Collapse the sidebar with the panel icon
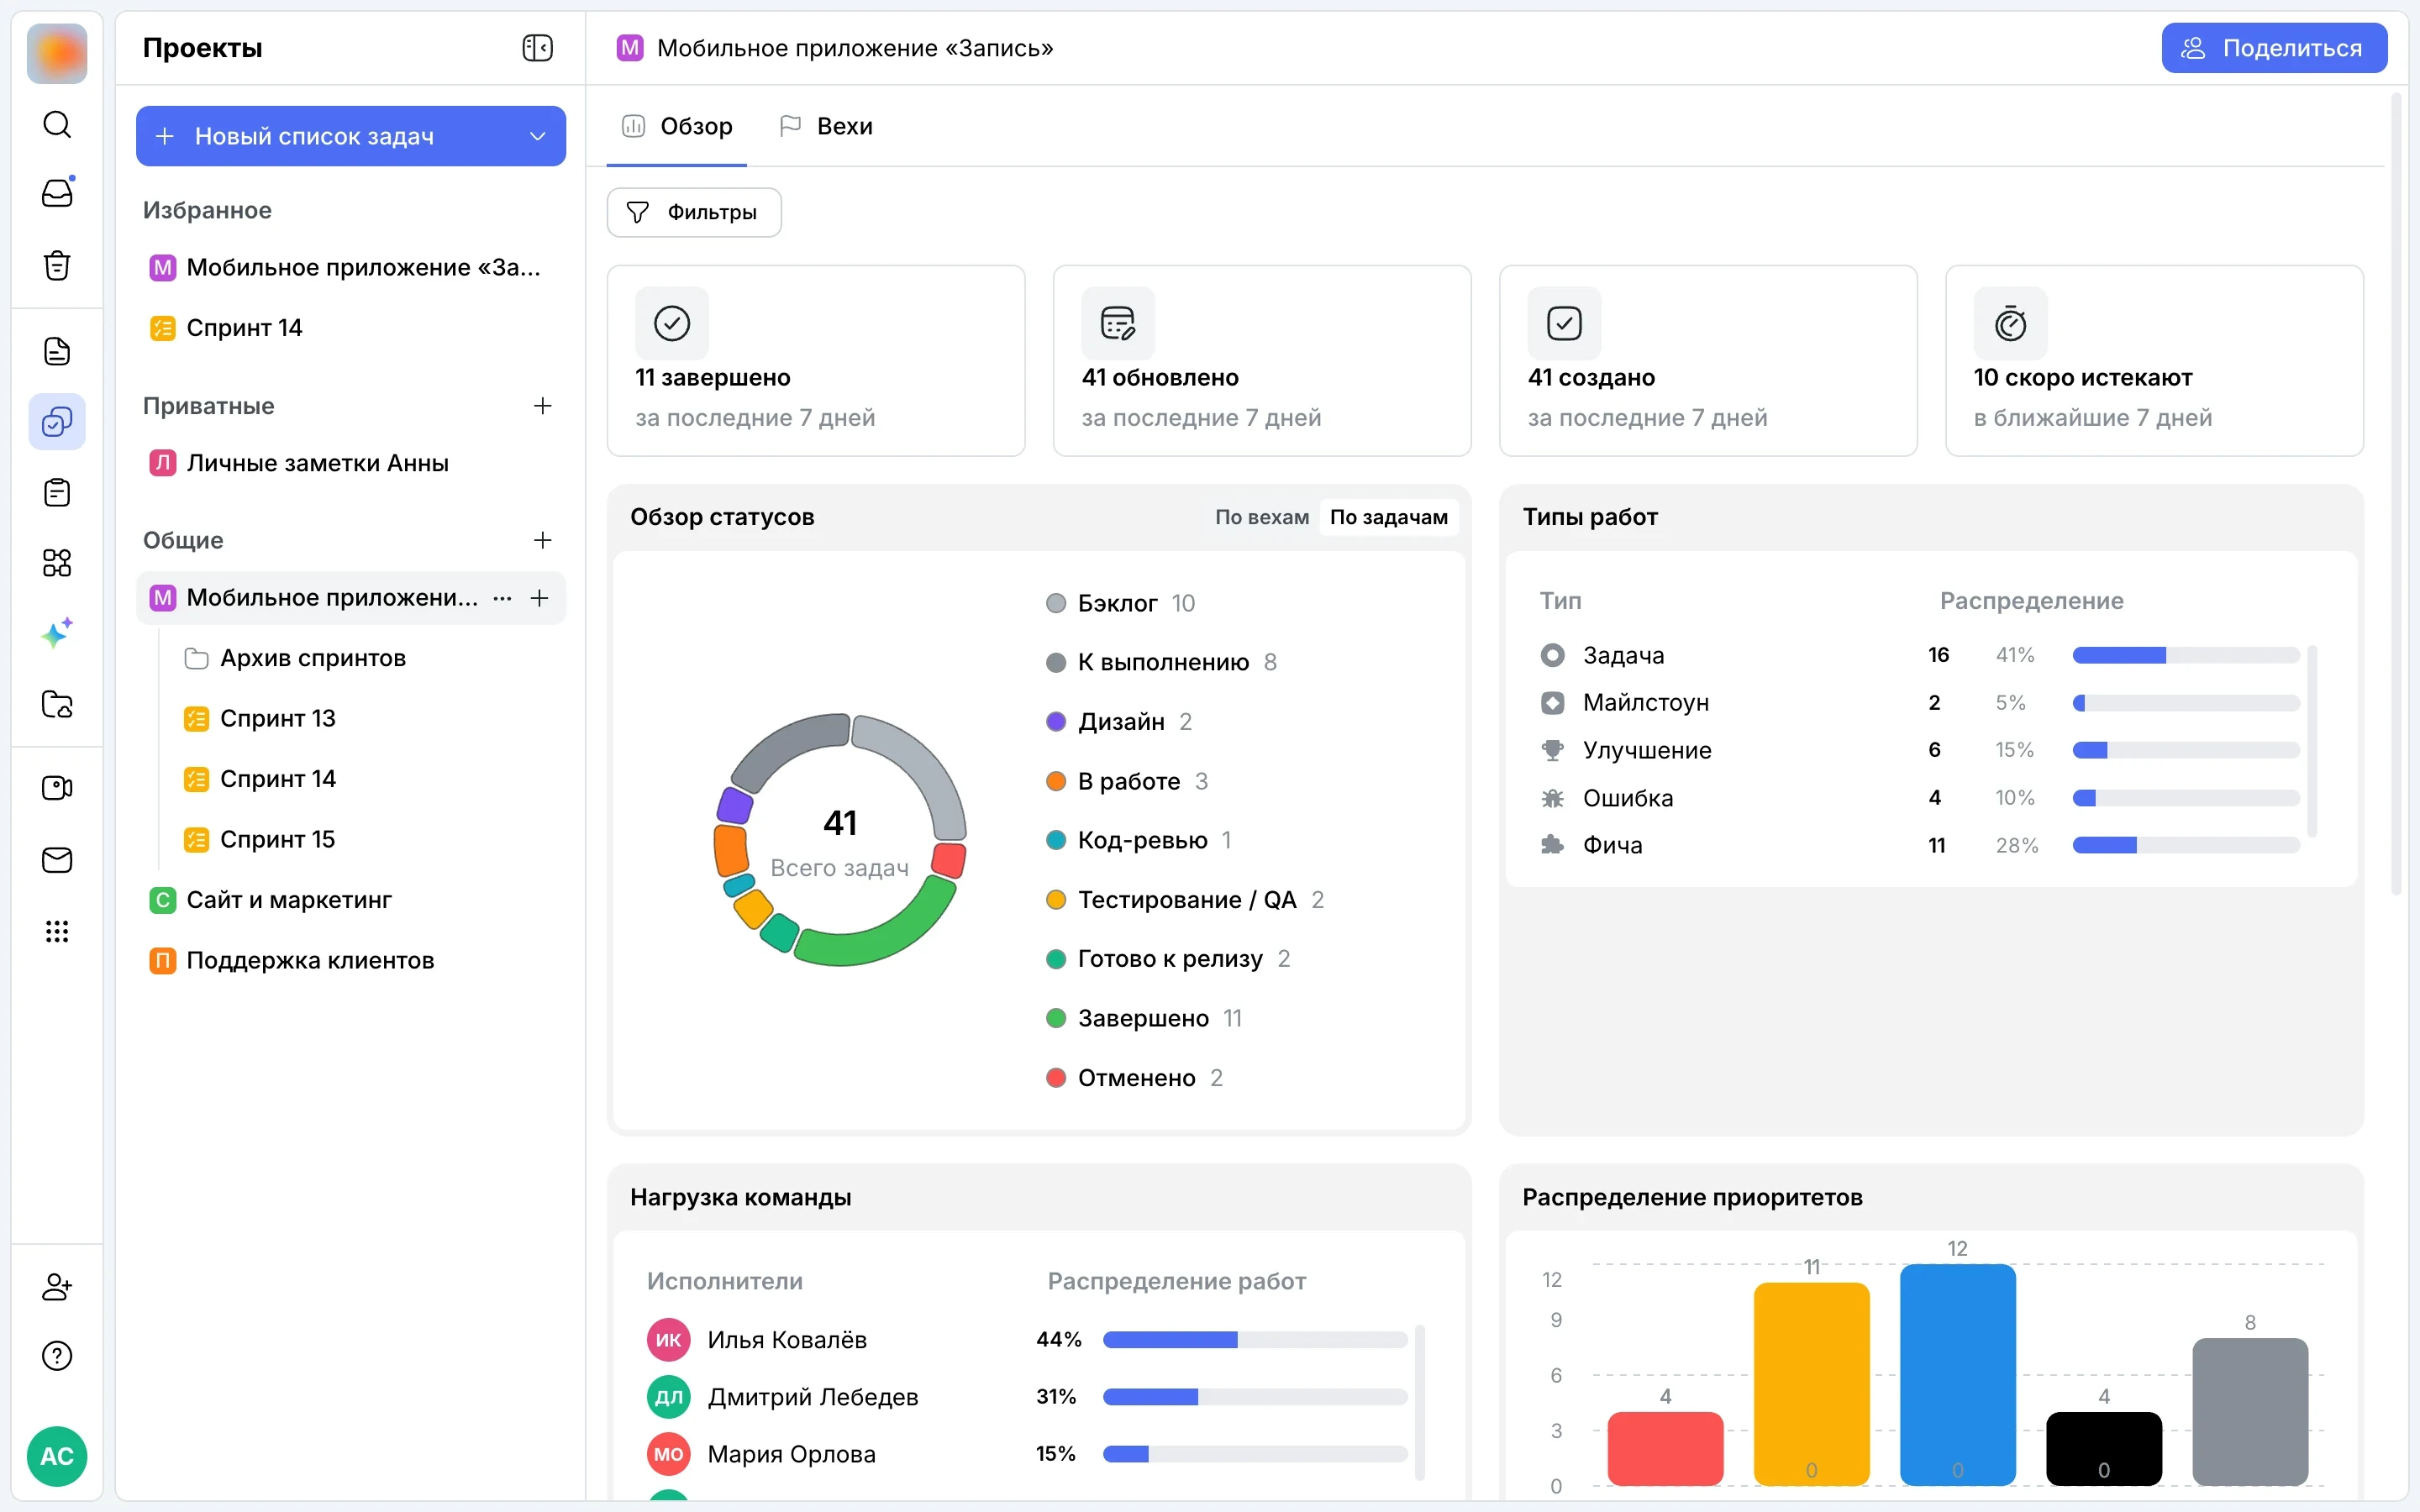The width and height of the screenshot is (2420, 1512). (x=537, y=48)
